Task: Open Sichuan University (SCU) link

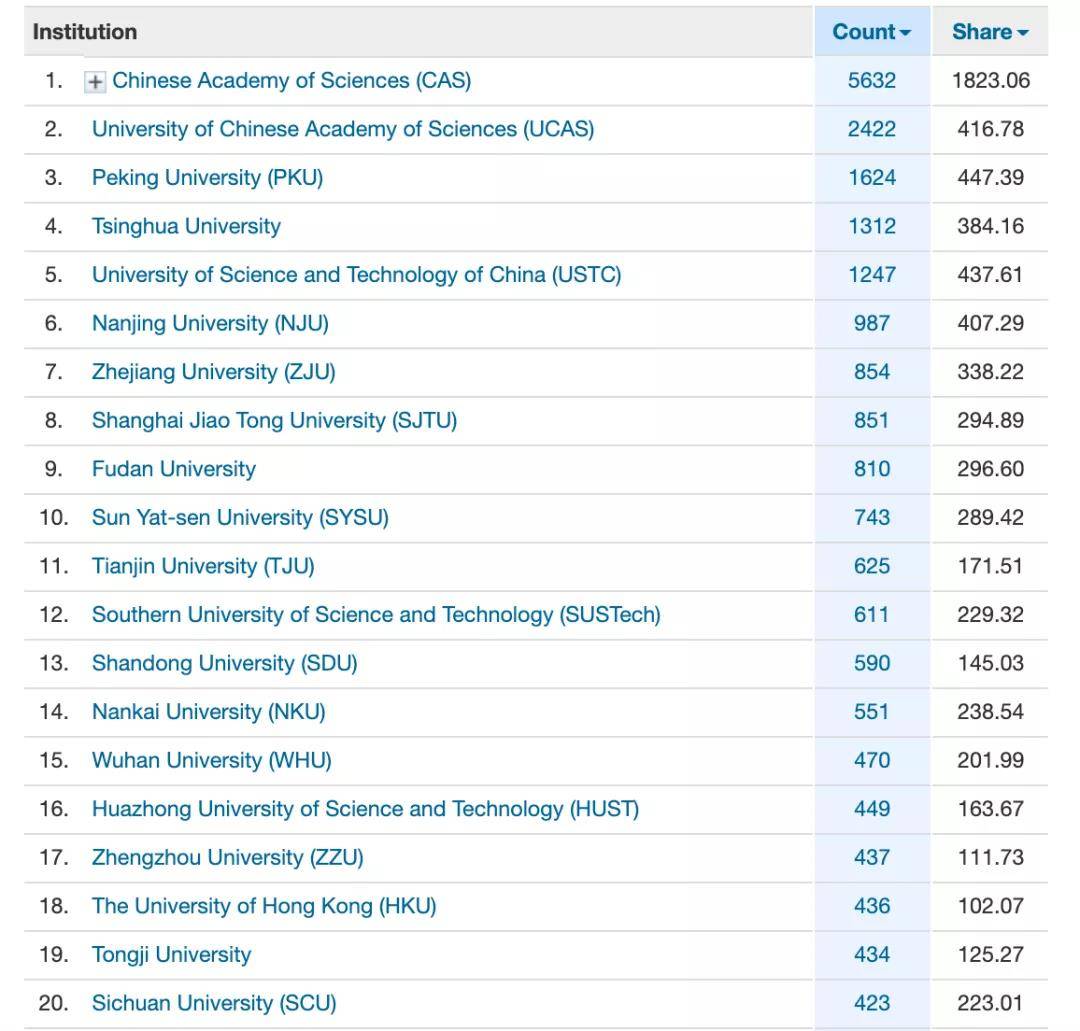Action: [214, 1003]
